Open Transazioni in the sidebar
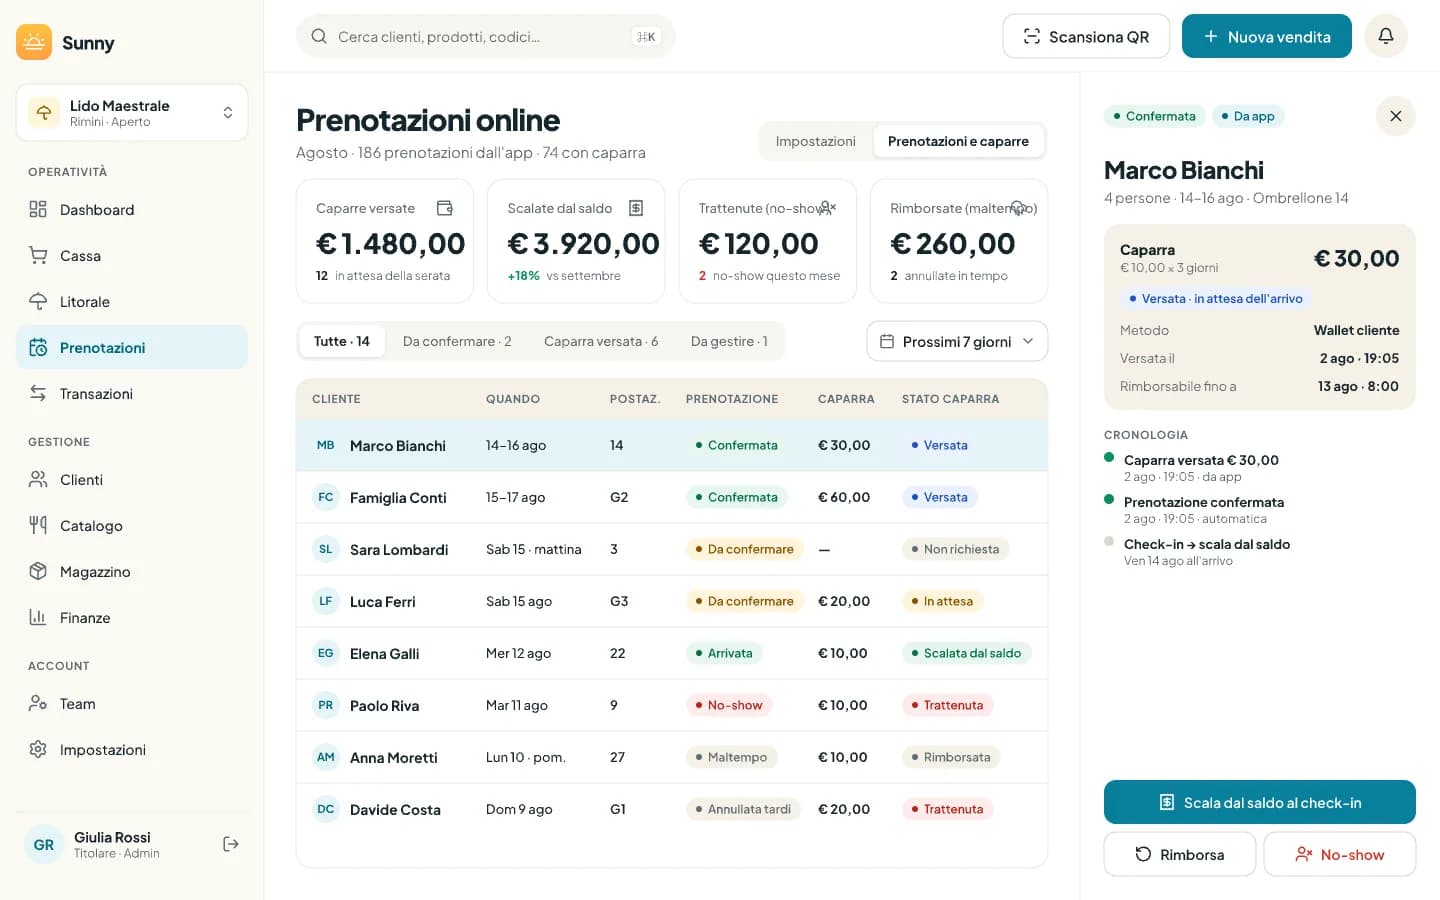The width and height of the screenshot is (1440, 900). pyautogui.click(x=132, y=393)
